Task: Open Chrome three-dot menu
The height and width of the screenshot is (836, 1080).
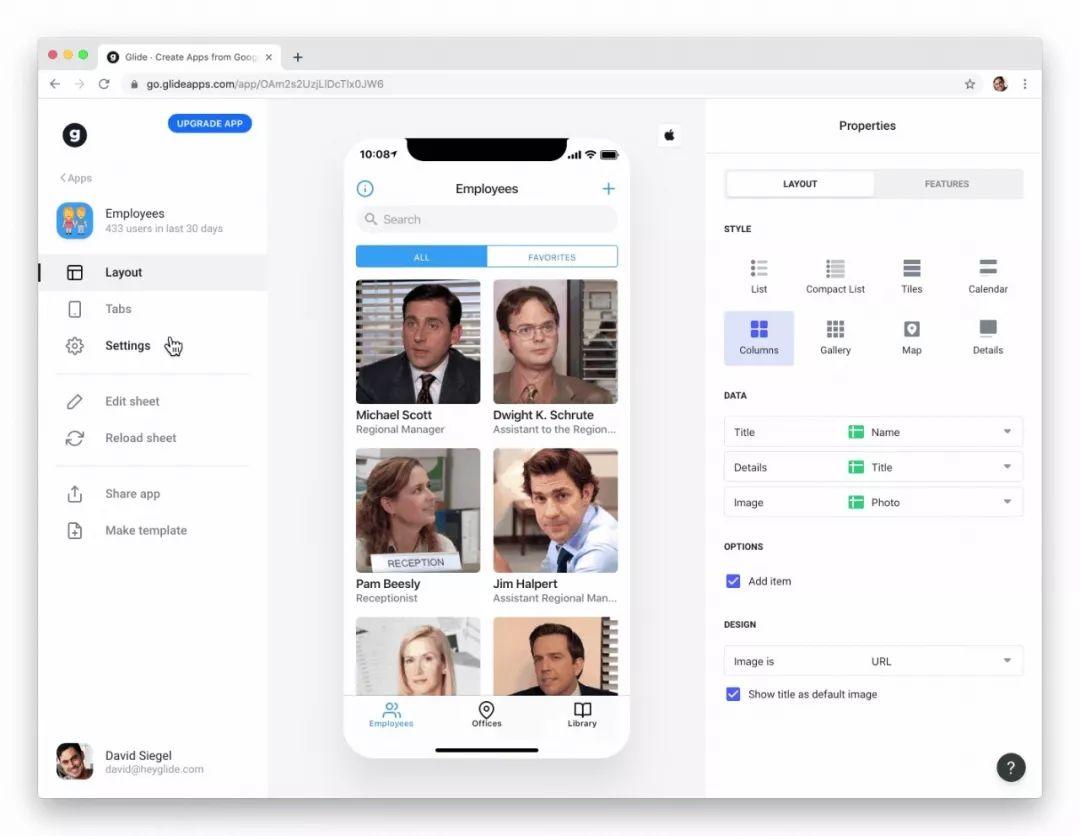Action: pos(1025,84)
